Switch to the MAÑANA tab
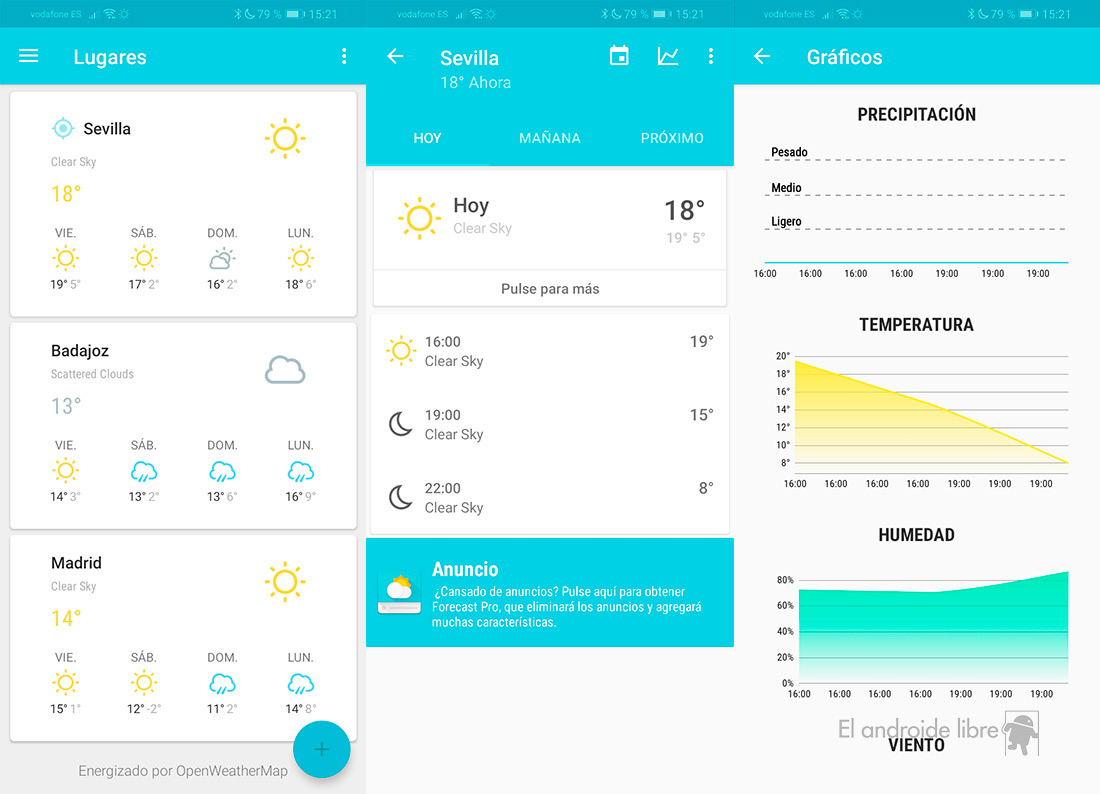The height and width of the screenshot is (794, 1100). pyautogui.click(x=549, y=138)
